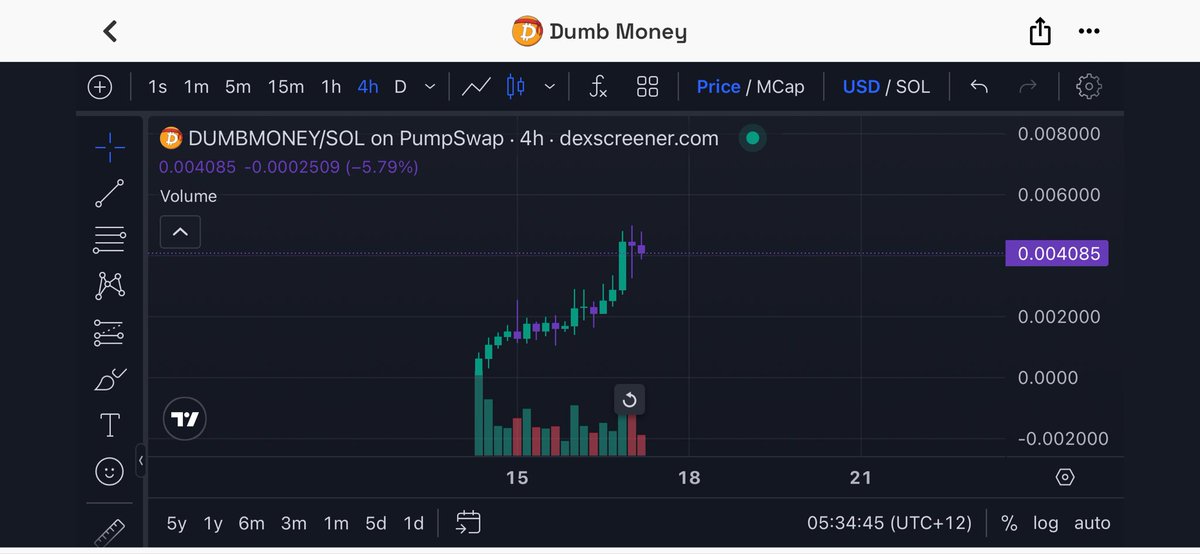
Task: Set date range to 5y
Action: pos(176,523)
